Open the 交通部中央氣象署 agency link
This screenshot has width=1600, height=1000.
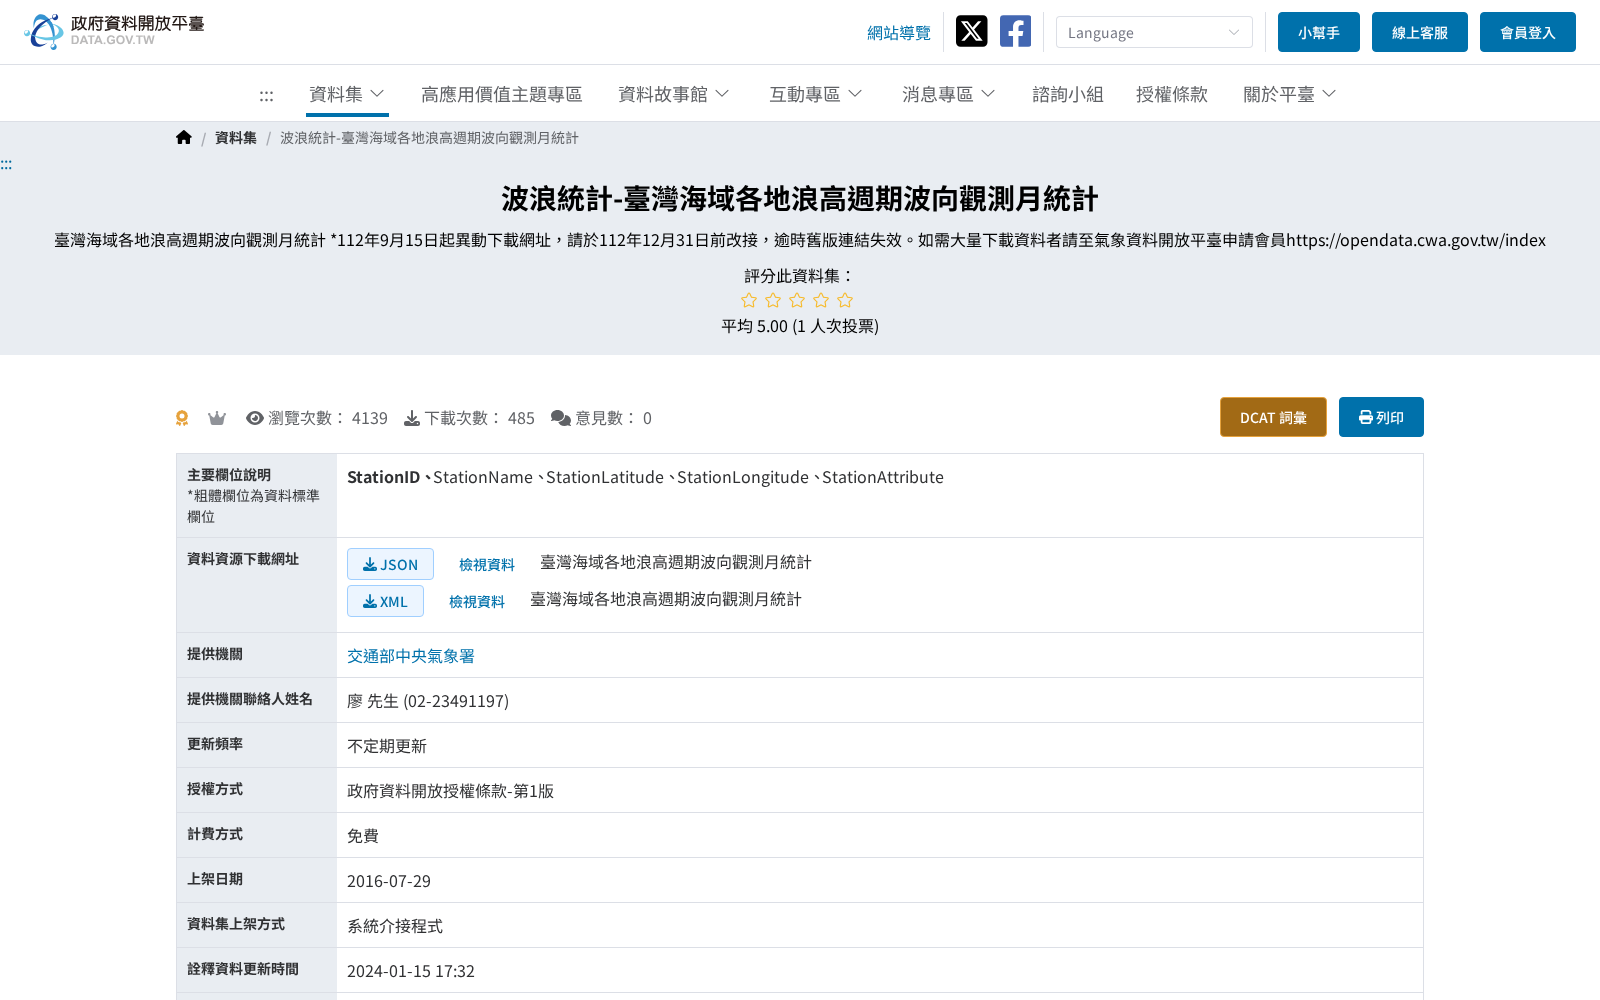(x=411, y=656)
